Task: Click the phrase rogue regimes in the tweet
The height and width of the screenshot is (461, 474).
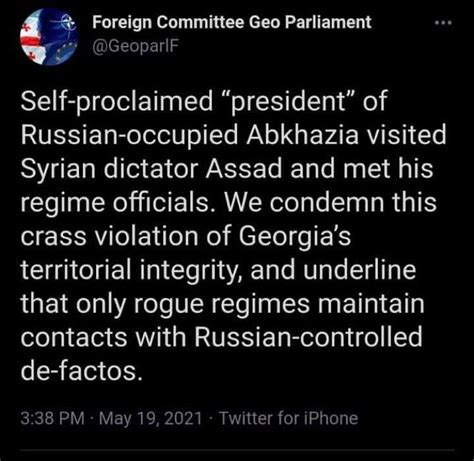Action: 222,304
